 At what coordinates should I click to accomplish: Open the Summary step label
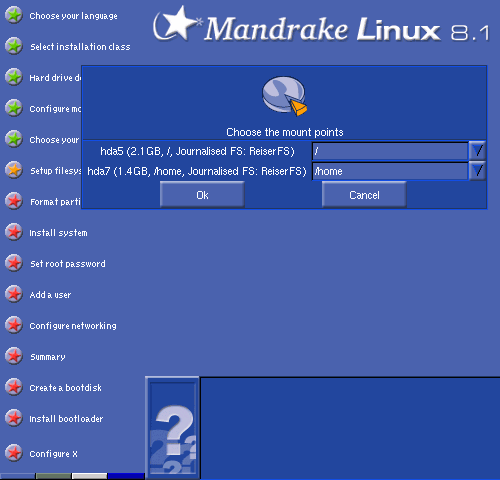point(48,357)
